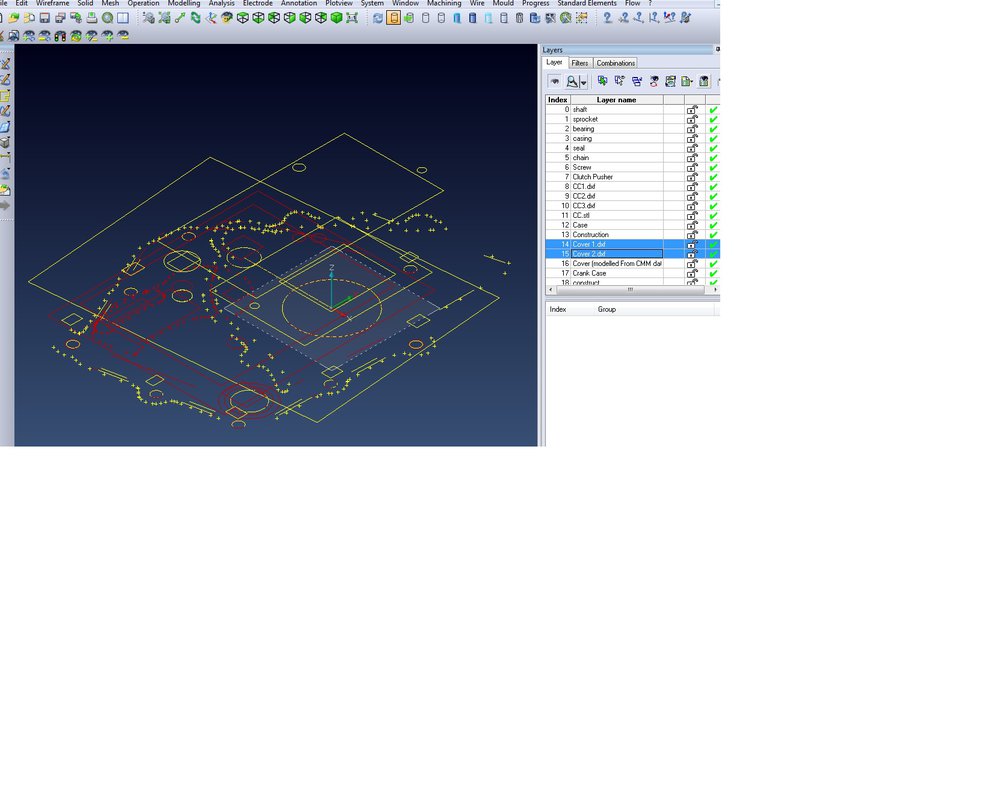Toggle the lock icon for sprocket layer
Screen dimensions: 1000x798
pos(692,119)
